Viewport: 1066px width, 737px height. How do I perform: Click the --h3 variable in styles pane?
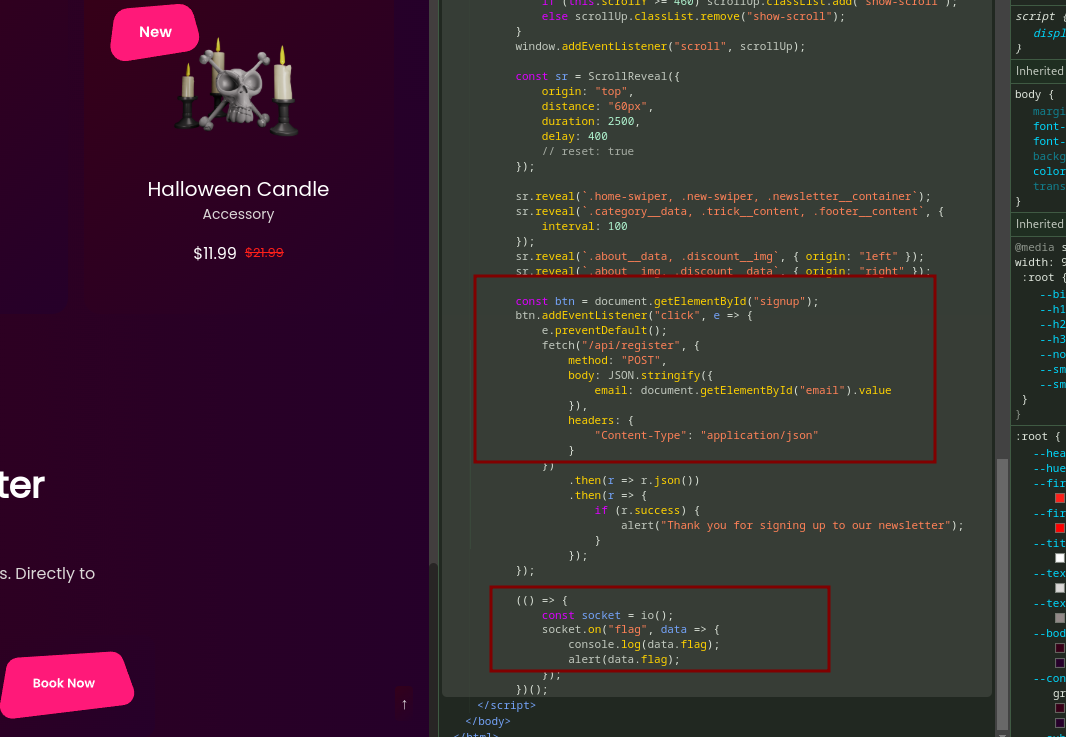1052,339
